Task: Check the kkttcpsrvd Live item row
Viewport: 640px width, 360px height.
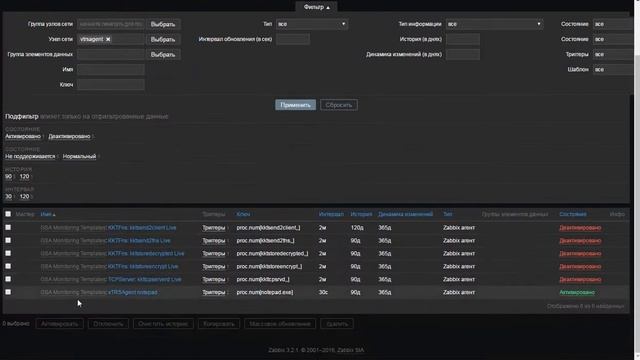Action: tap(8, 279)
